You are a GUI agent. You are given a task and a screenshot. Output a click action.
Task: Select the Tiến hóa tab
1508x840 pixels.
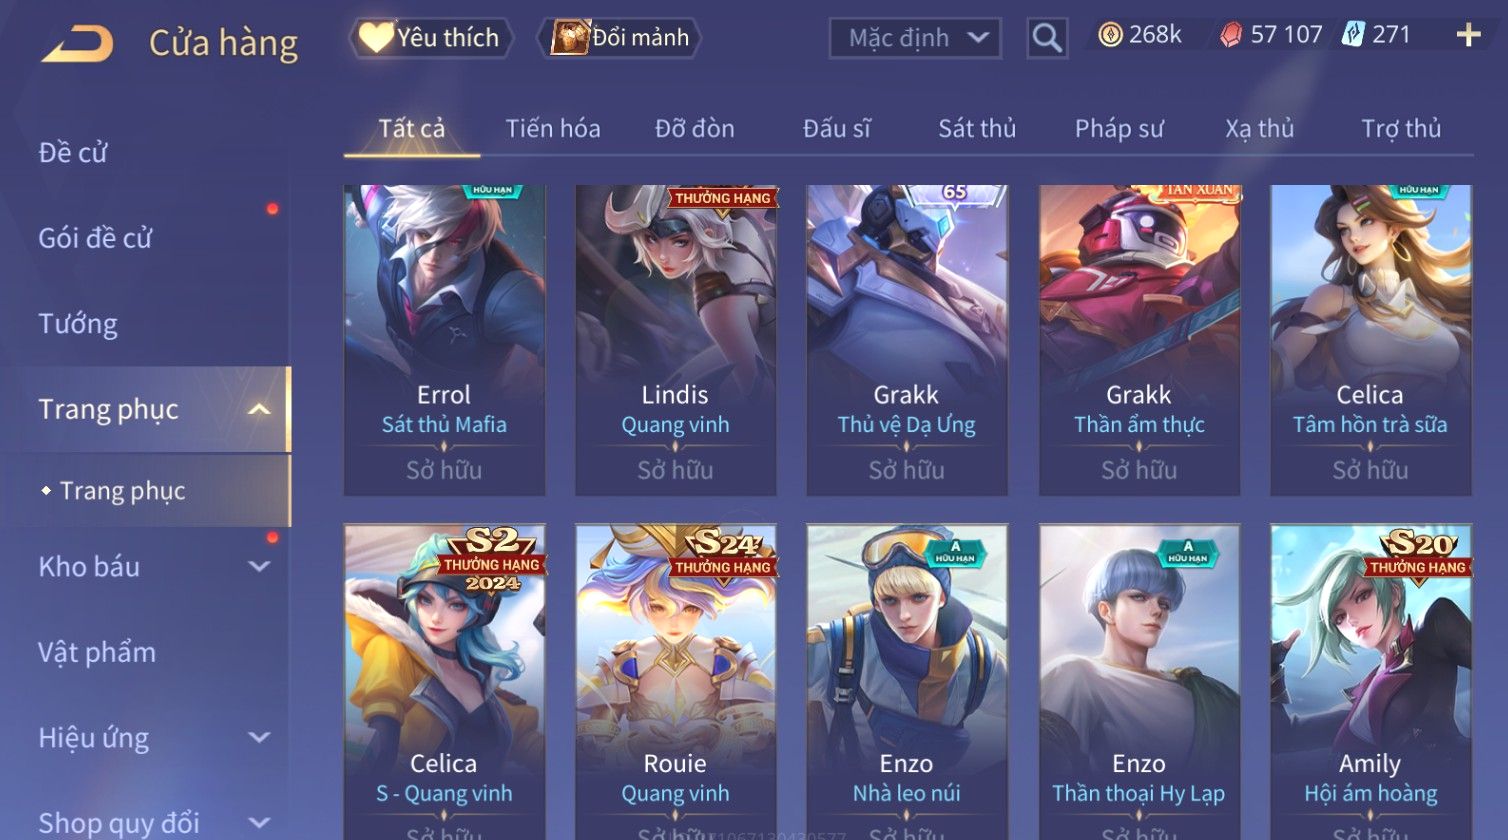pyautogui.click(x=553, y=128)
